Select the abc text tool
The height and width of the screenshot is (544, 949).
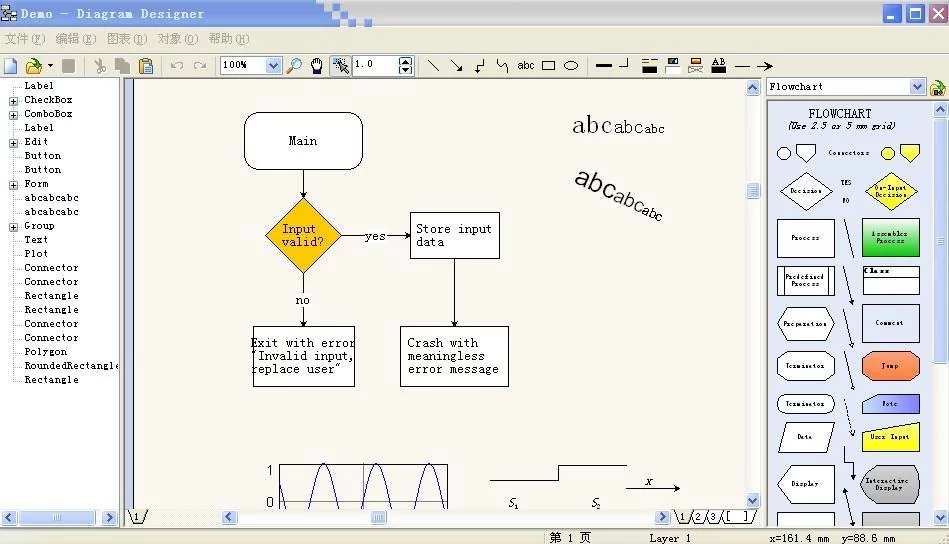point(526,66)
